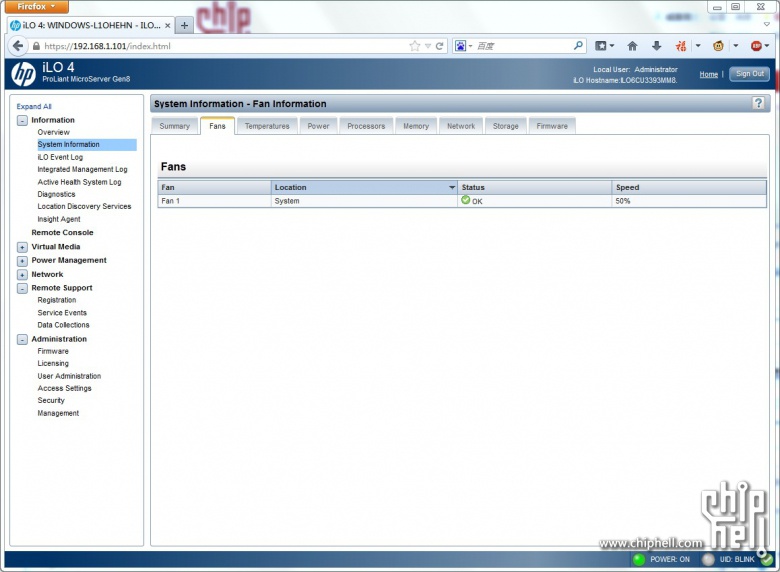The image size is (780, 572).
Task: Collapse the Remote Support section
Action: 22,288
